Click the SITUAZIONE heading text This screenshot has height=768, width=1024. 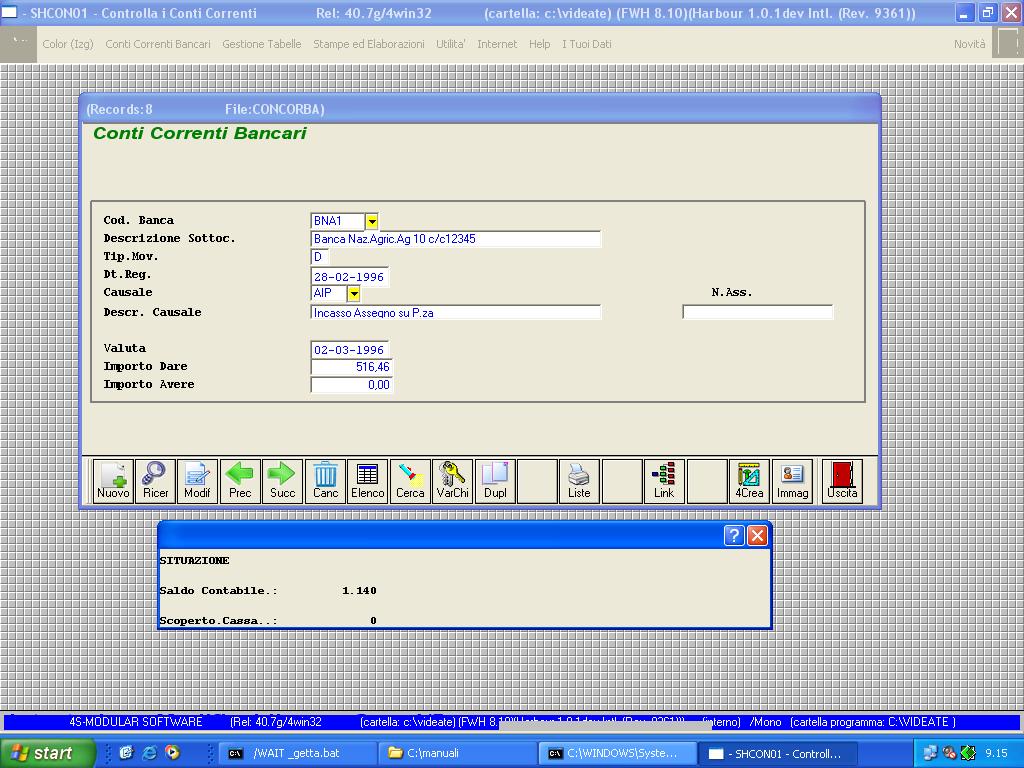pyautogui.click(x=195, y=560)
